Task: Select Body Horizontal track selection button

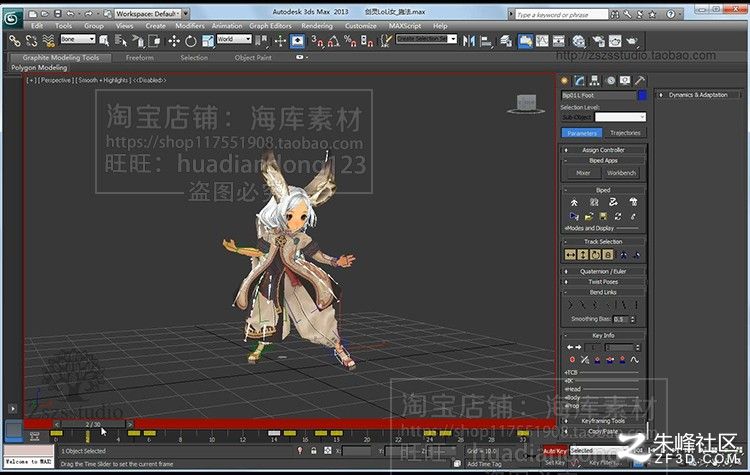Action: tap(570, 255)
